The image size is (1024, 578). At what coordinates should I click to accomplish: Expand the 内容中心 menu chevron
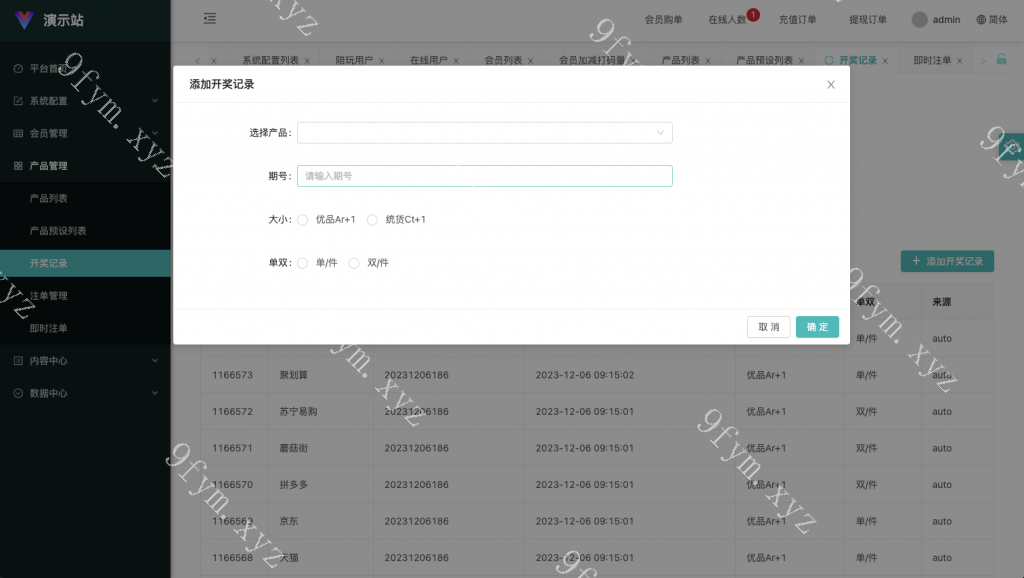pos(155,361)
